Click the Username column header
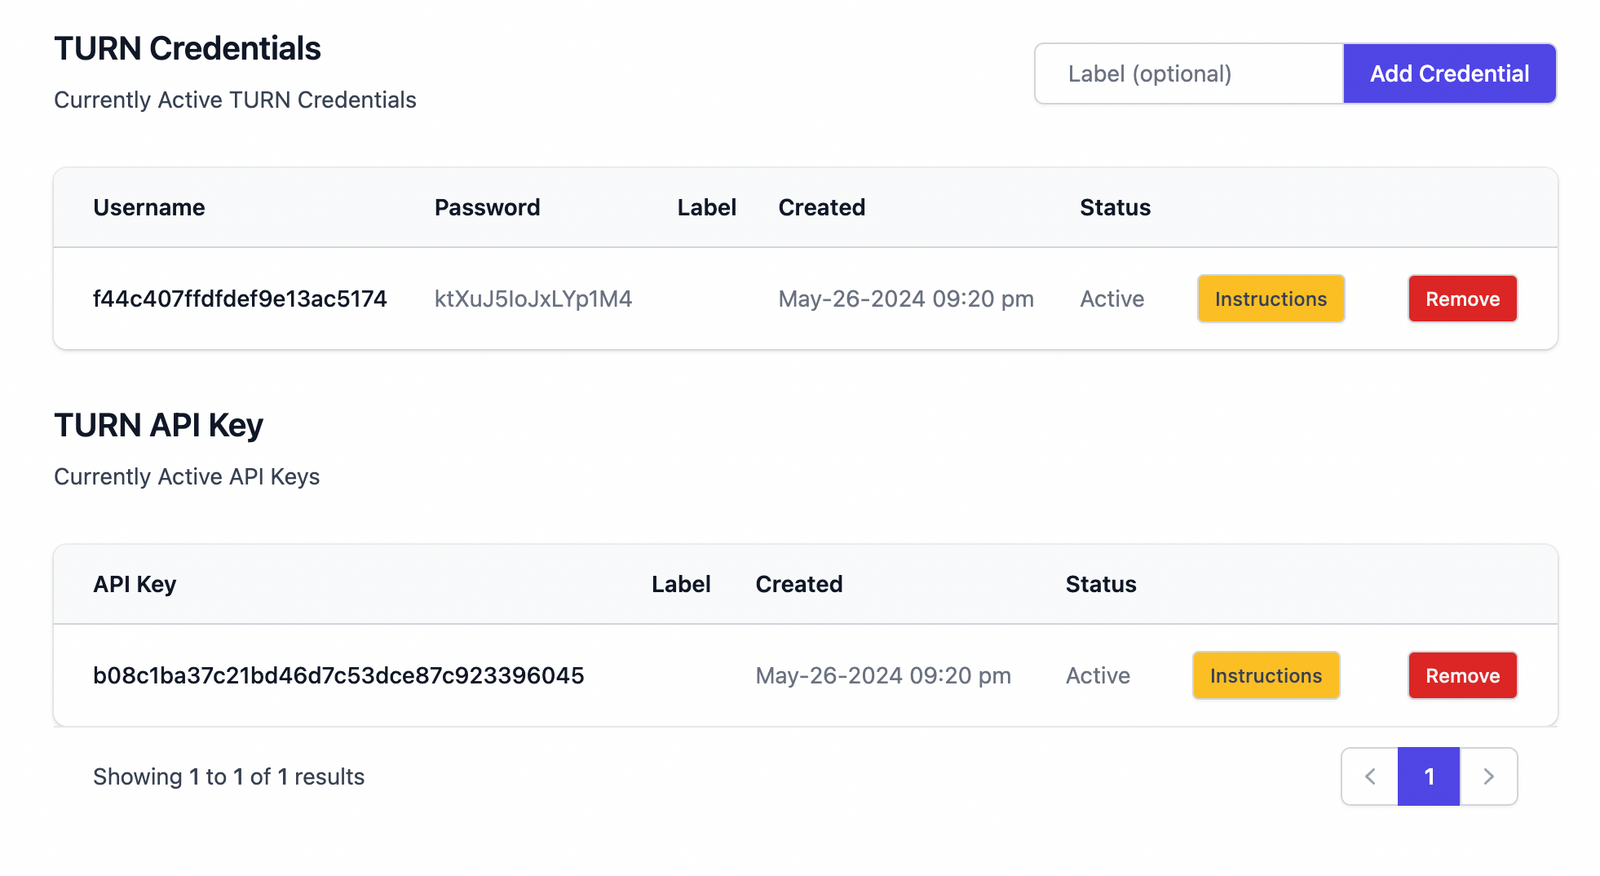1600x876 pixels. [x=149, y=208]
